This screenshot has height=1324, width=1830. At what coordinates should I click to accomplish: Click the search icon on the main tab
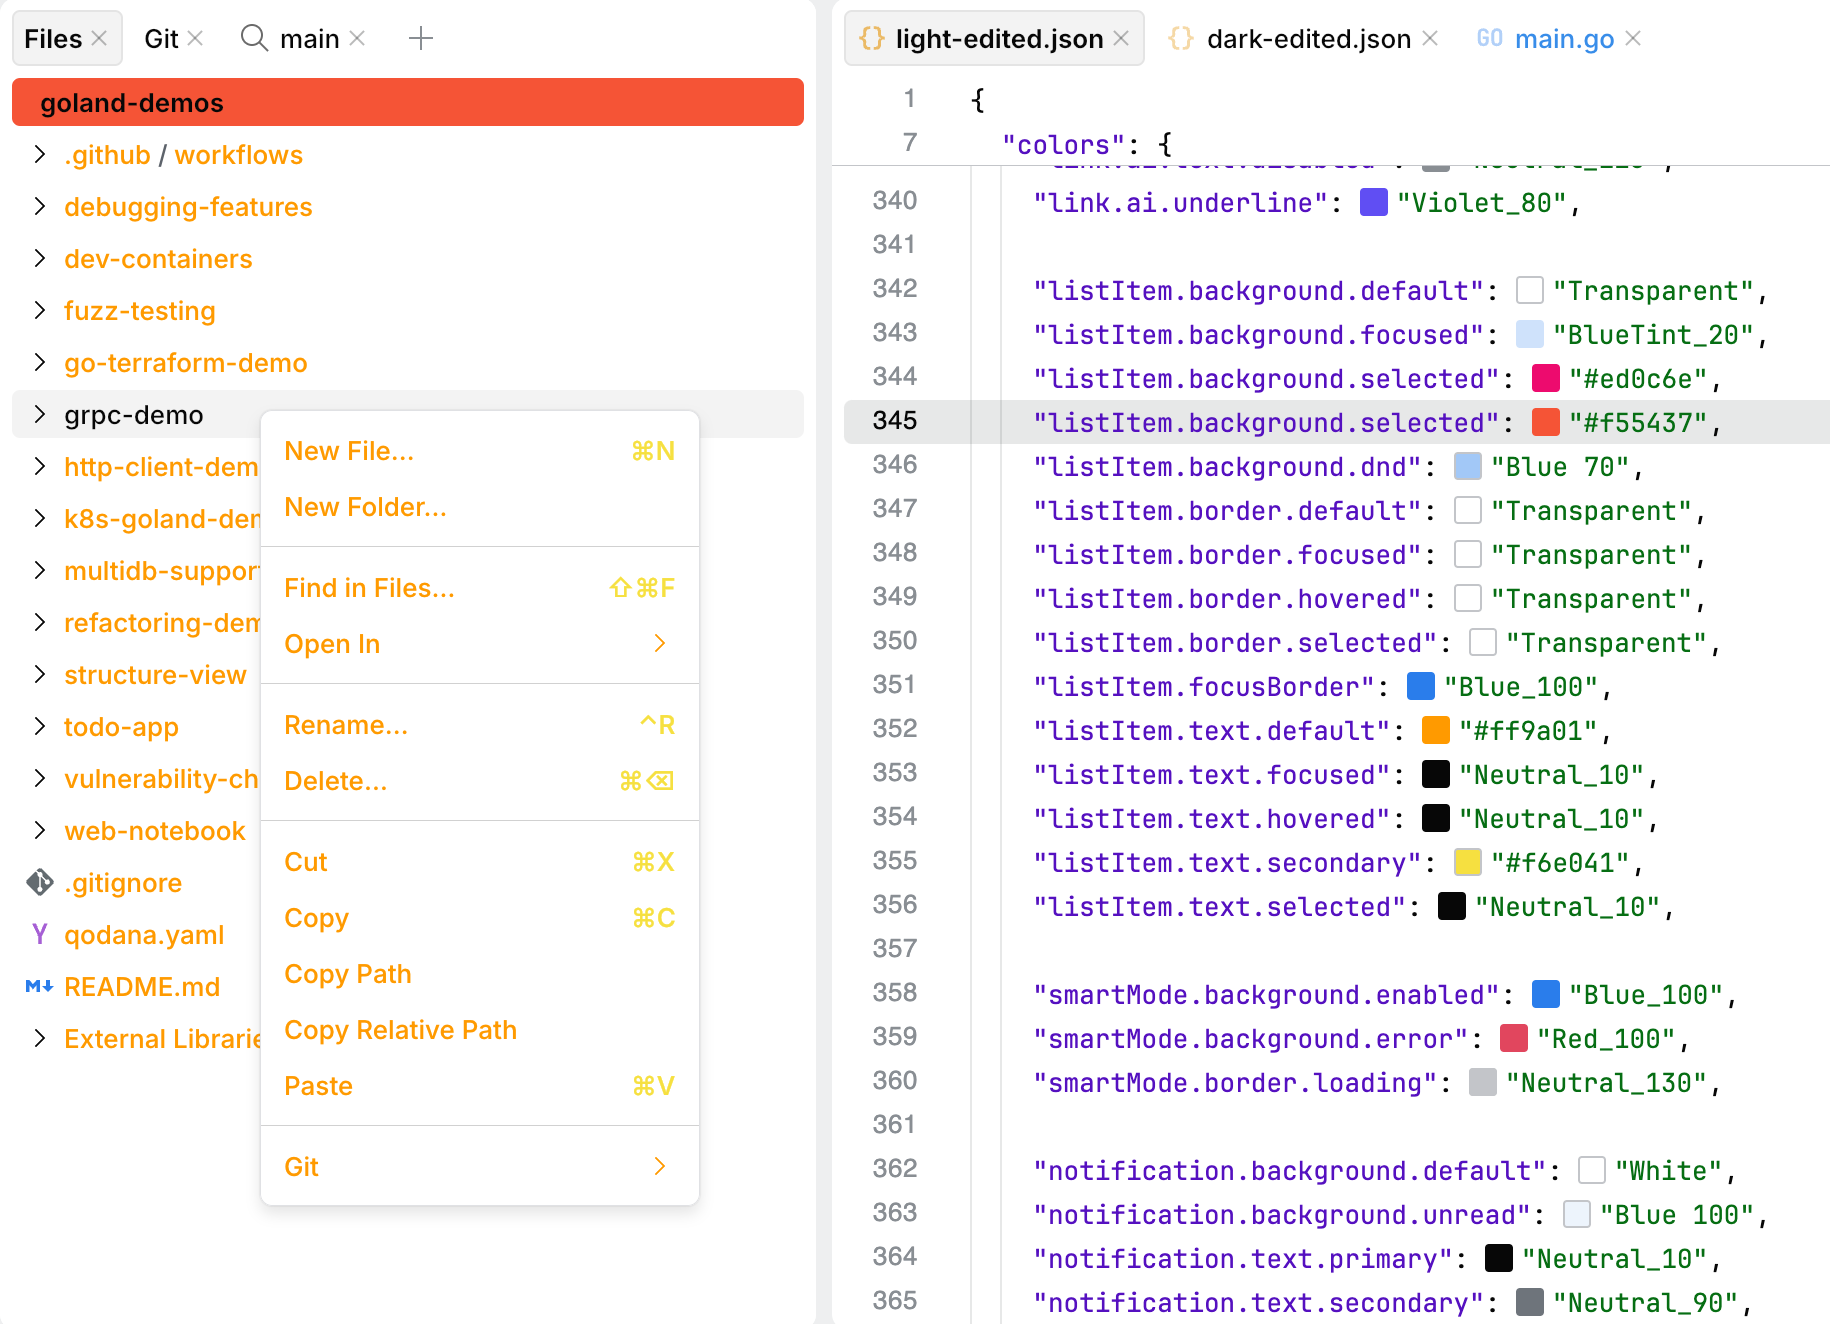253,38
